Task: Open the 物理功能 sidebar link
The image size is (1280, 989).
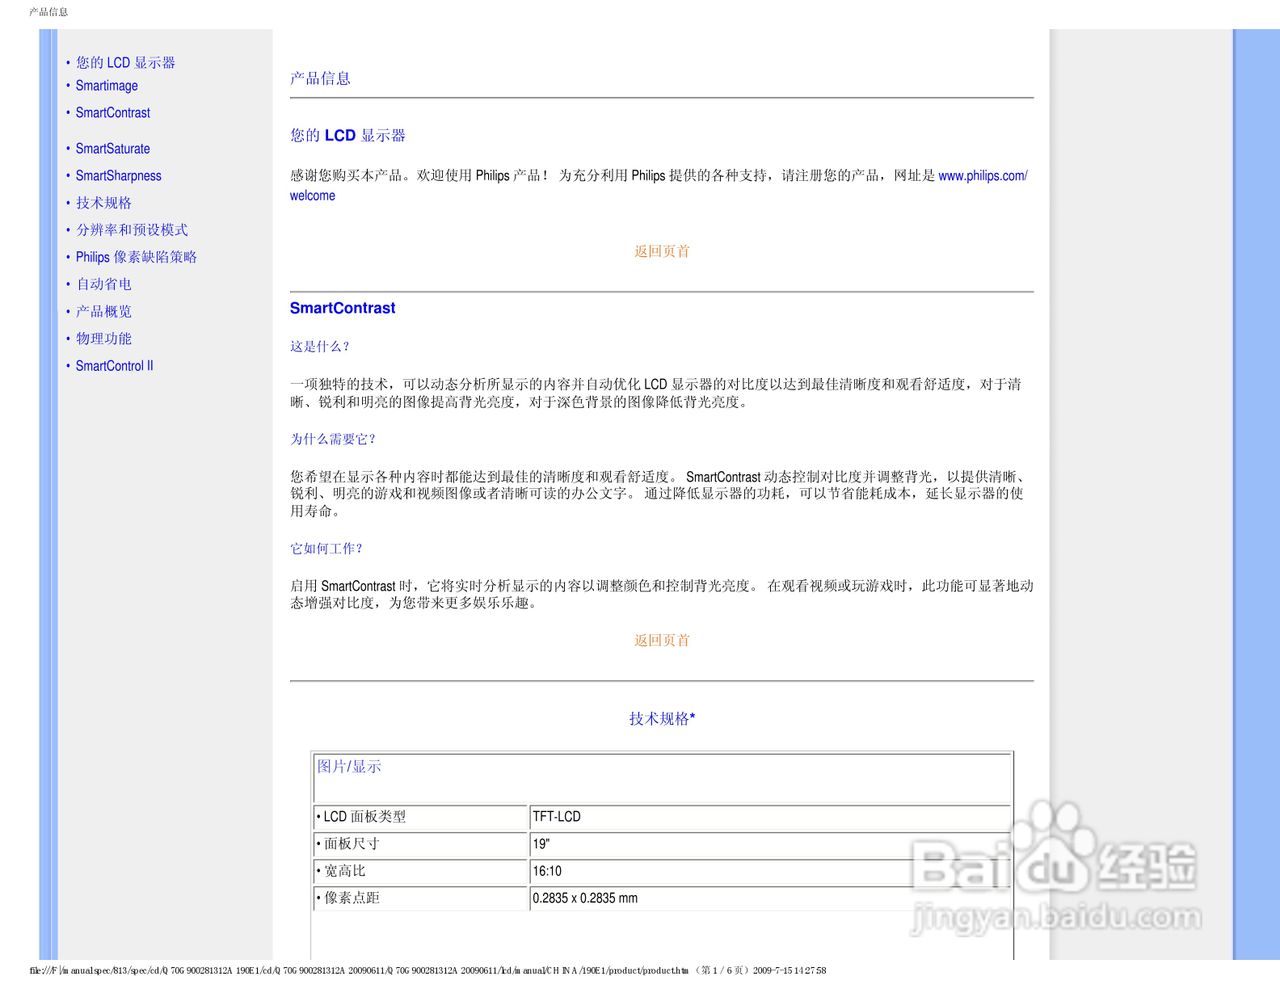Action: [104, 338]
